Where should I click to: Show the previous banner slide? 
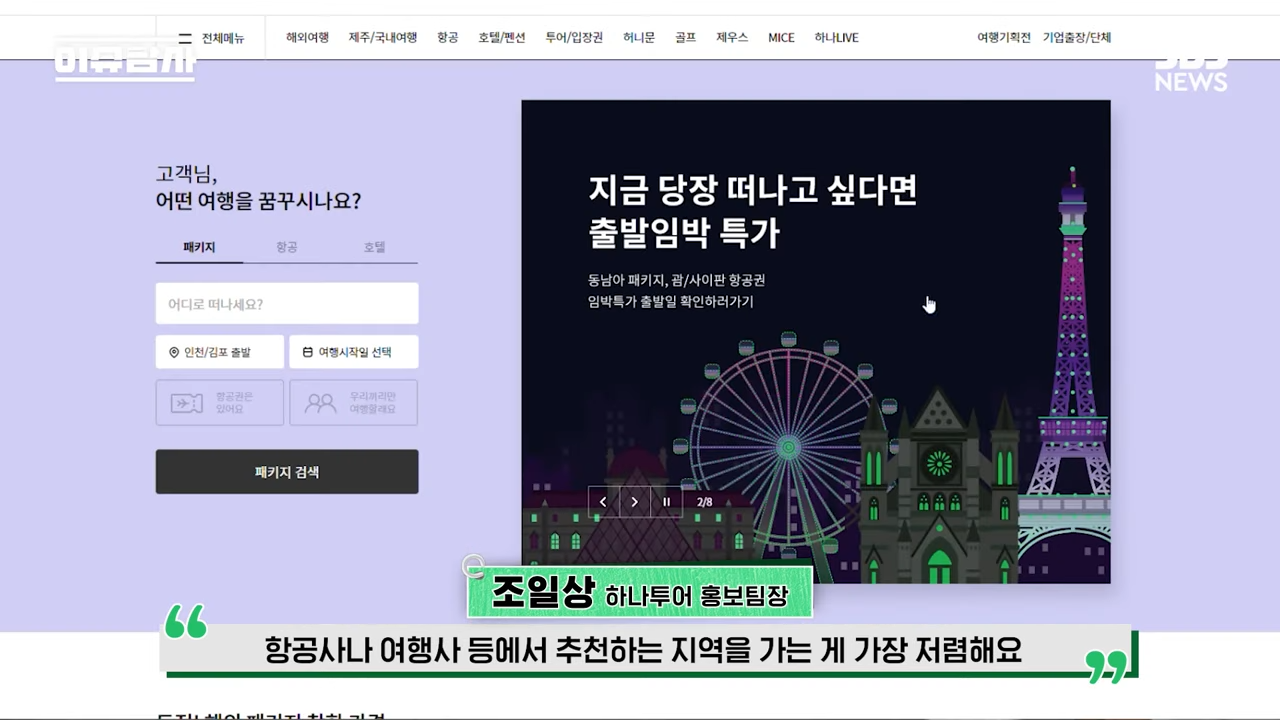pyautogui.click(x=603, y=502)
